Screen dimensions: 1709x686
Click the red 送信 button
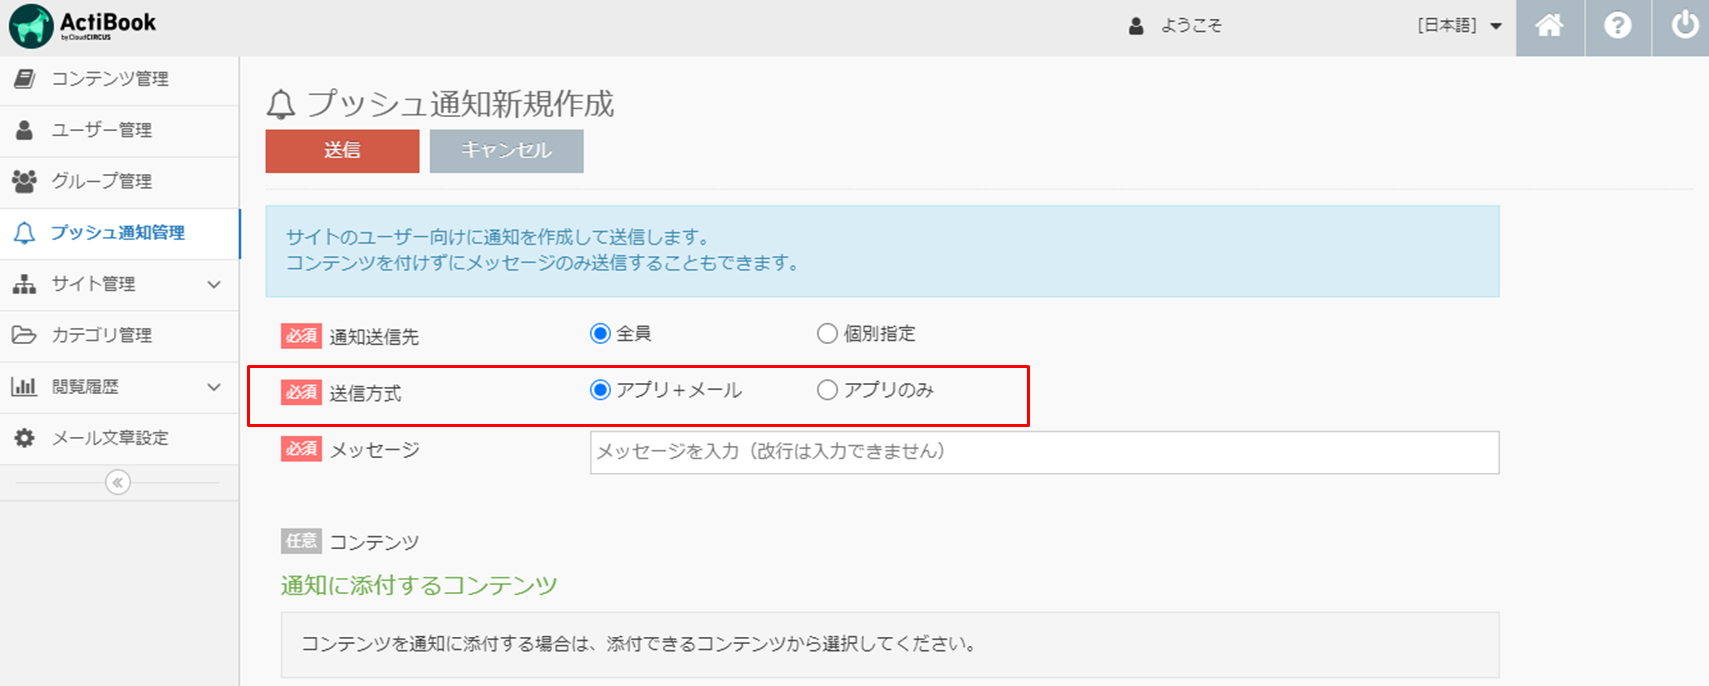342,151
